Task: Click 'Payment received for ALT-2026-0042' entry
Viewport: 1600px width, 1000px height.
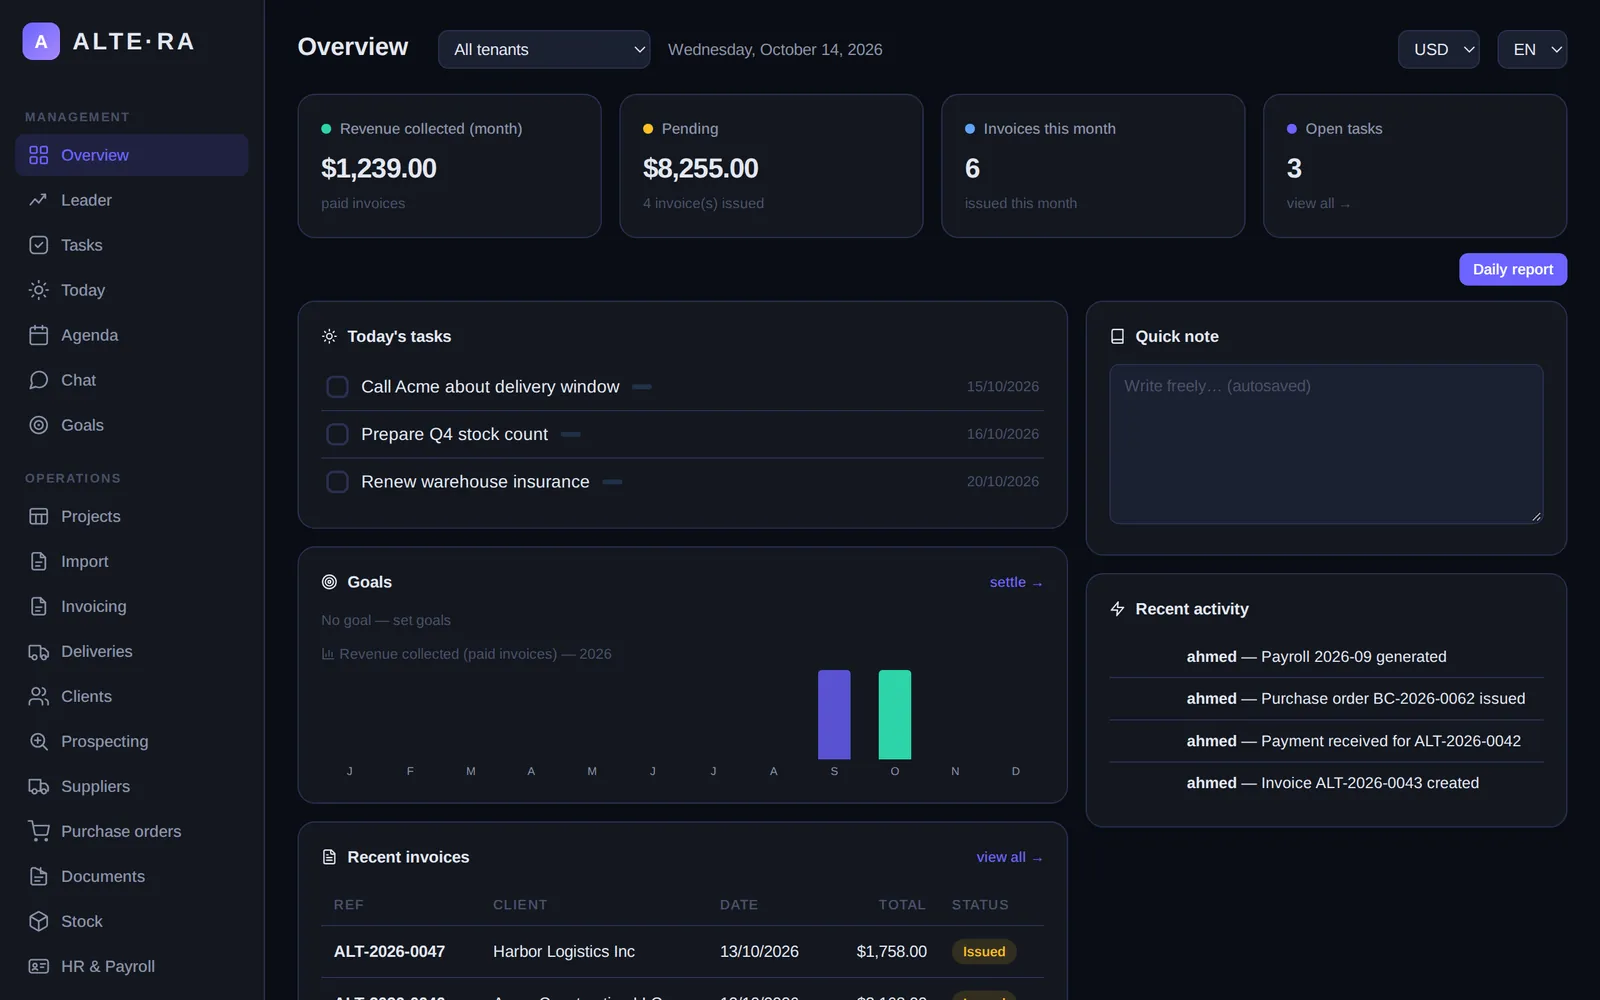Action: click(1326, 741)
